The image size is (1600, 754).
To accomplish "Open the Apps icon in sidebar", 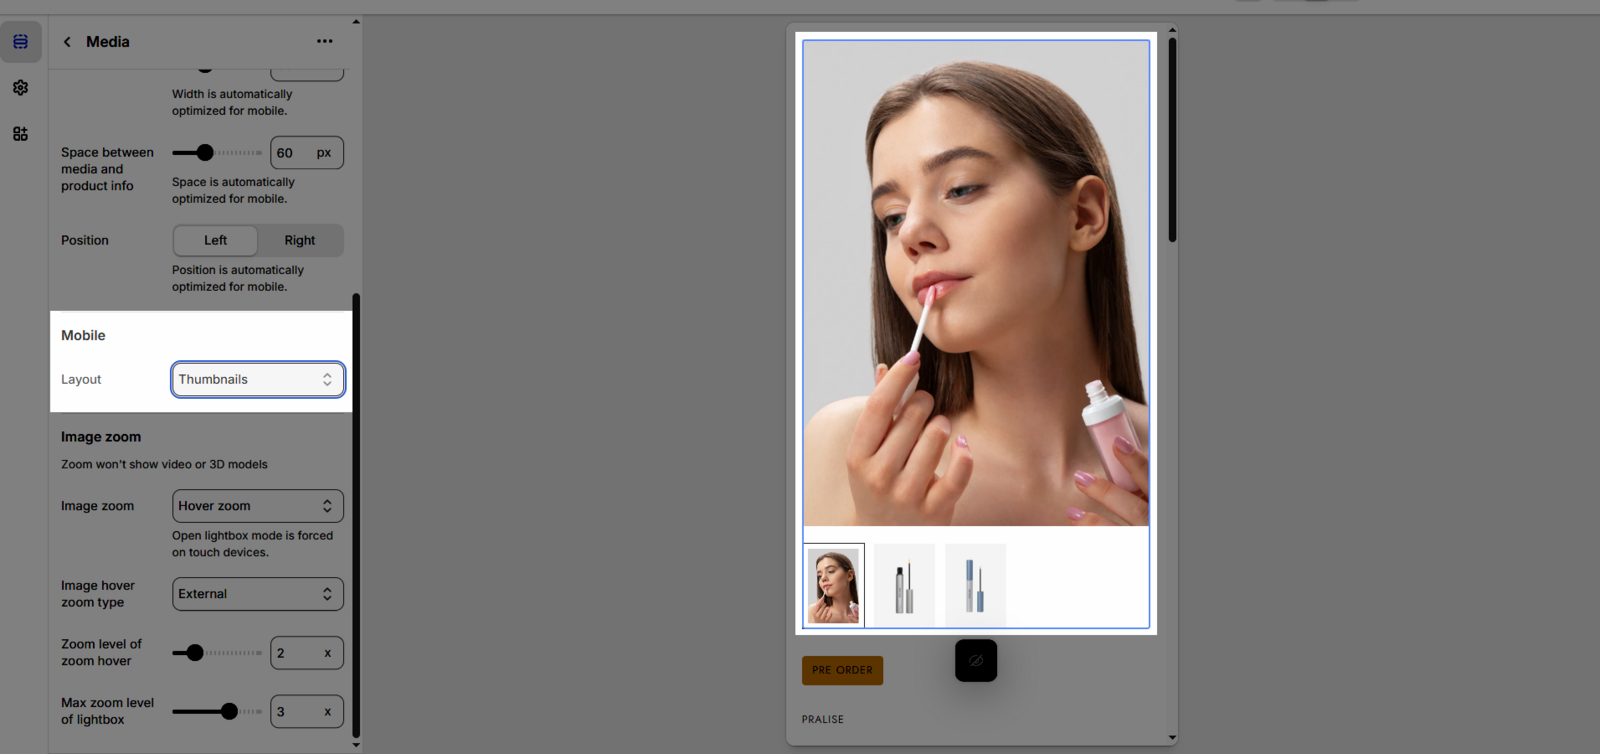I will click(x=20, y=134).
